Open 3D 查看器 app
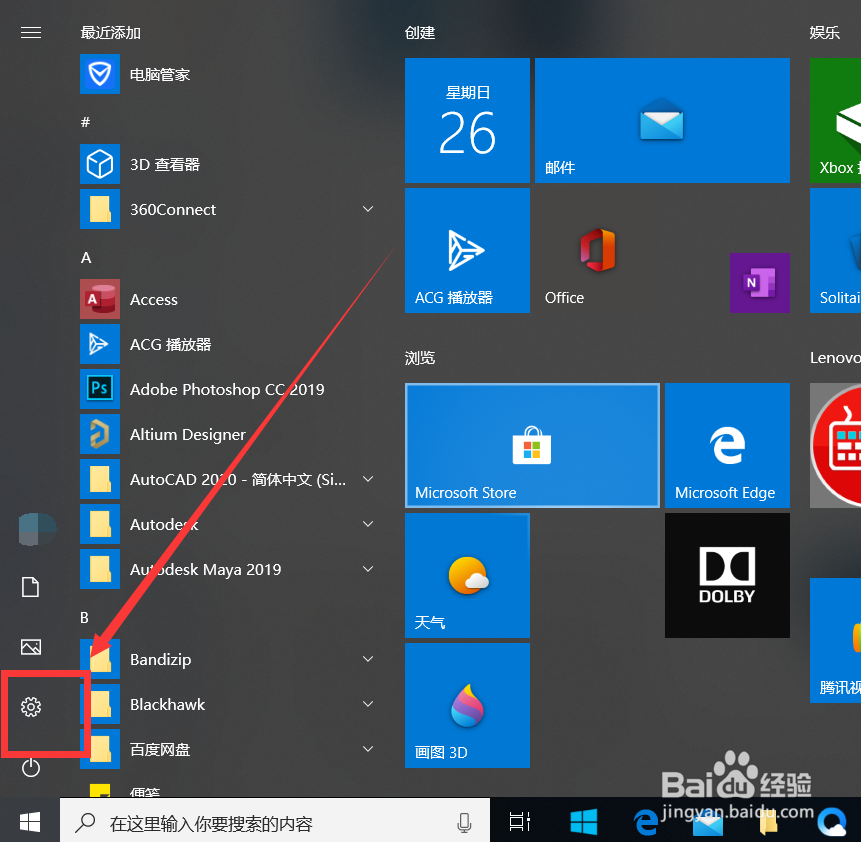This screenshot has height=842, width=861. tap(228, 164)
